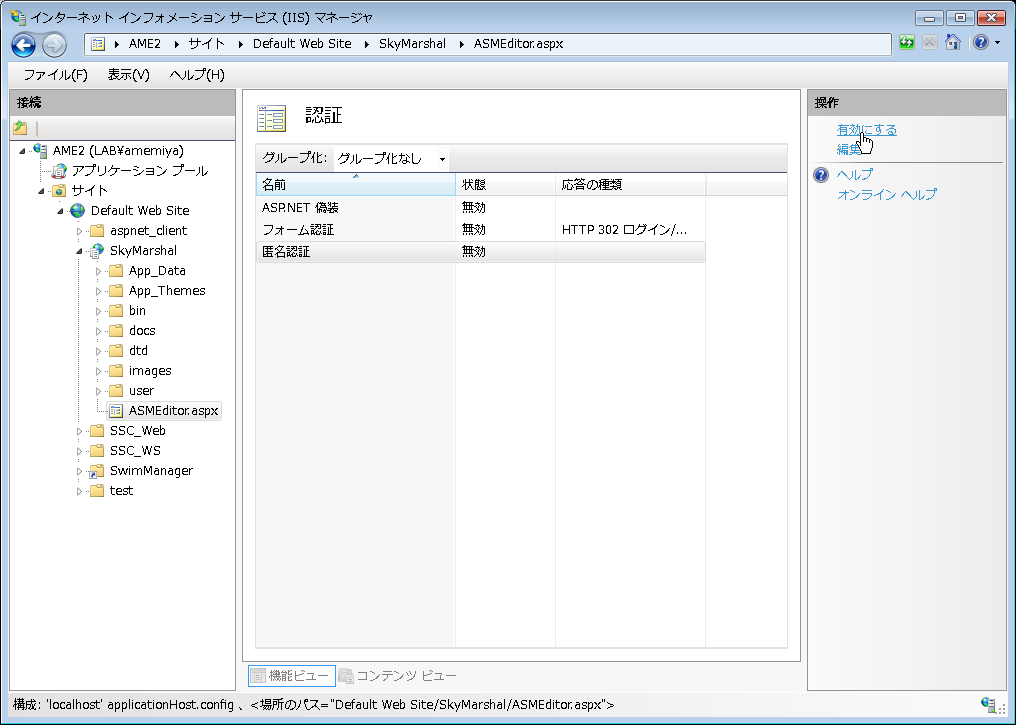The image size is (1016, 725).
Task: Click Default Web Site breadcrumb segment
Action: click(302, 44)
